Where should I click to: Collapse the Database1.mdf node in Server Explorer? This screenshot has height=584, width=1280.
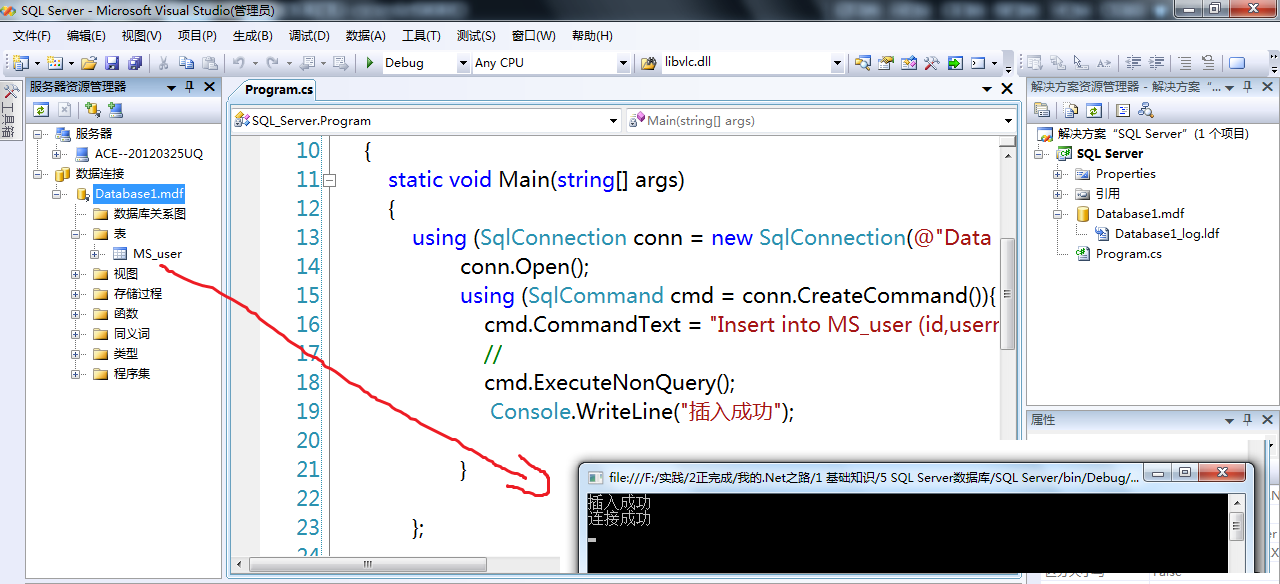(x=57, y=194)
